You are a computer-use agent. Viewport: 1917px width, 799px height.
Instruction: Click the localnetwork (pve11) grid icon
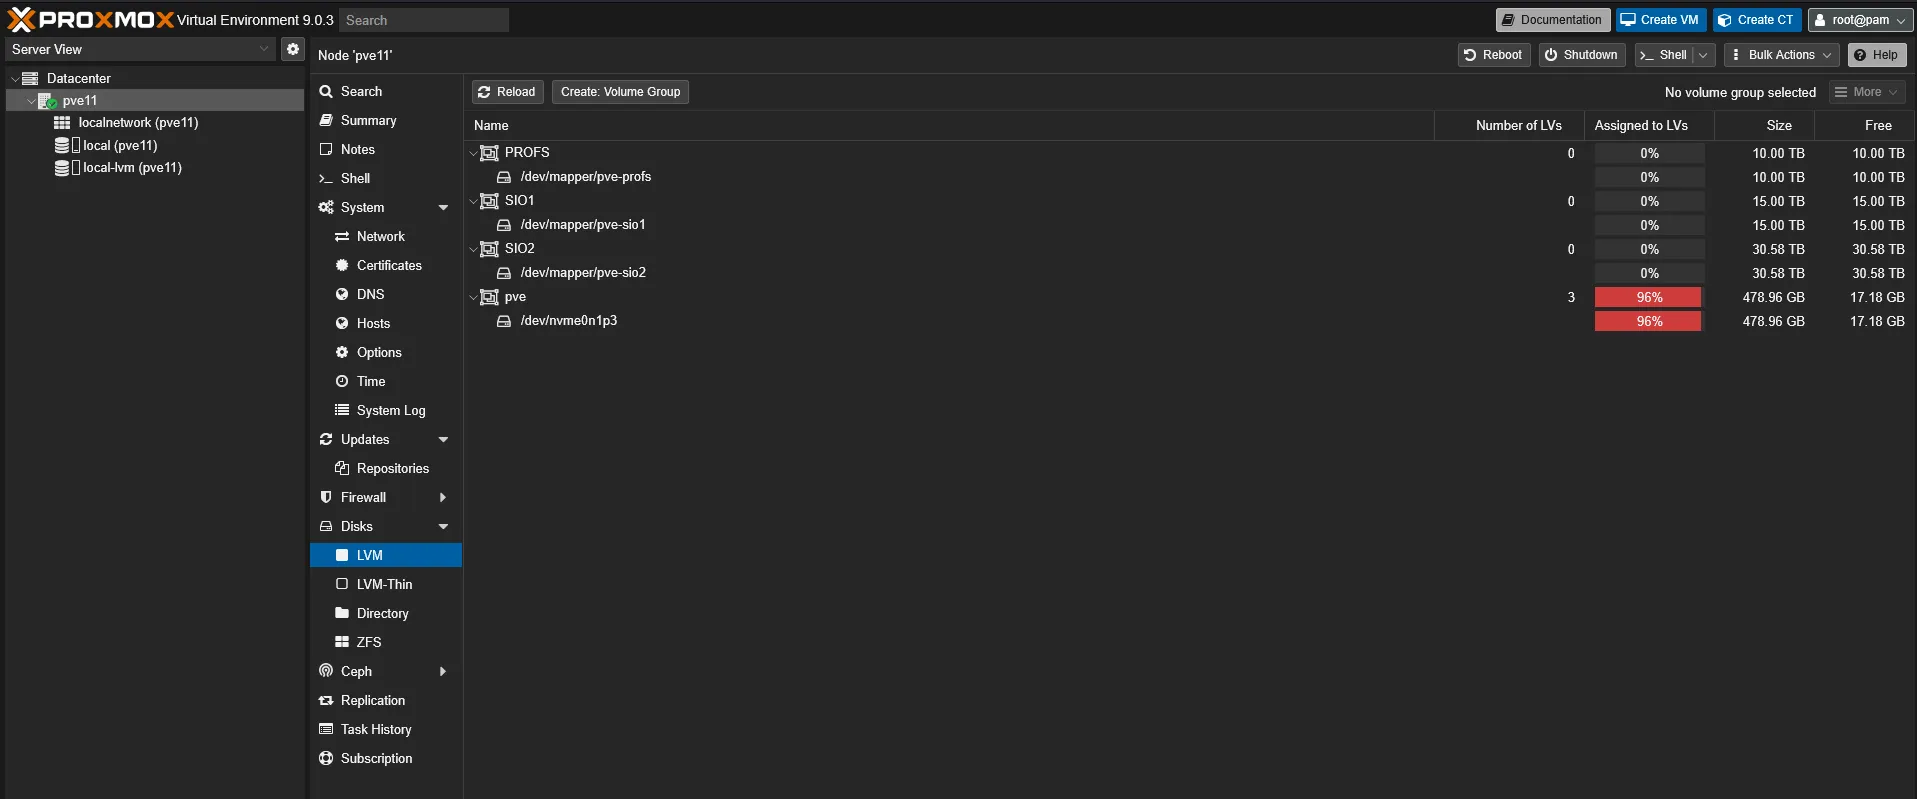62,123
